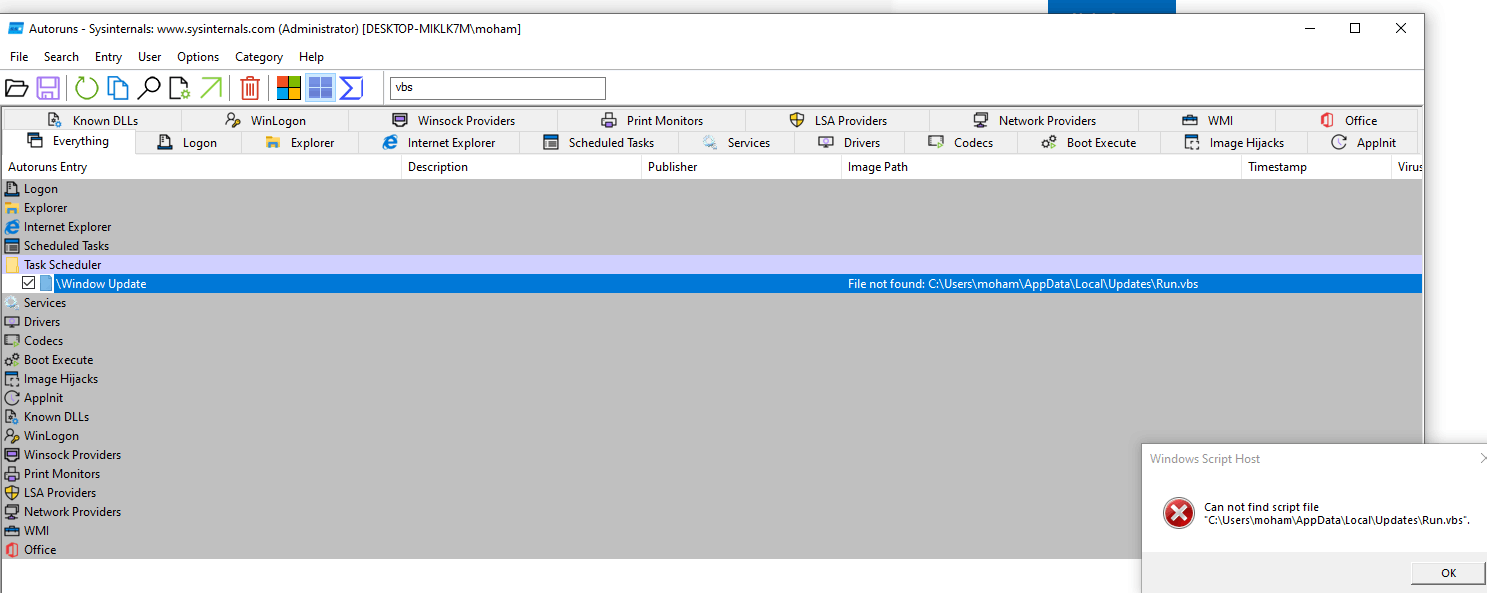Sort by the Description column header

[x=521, y=167]
